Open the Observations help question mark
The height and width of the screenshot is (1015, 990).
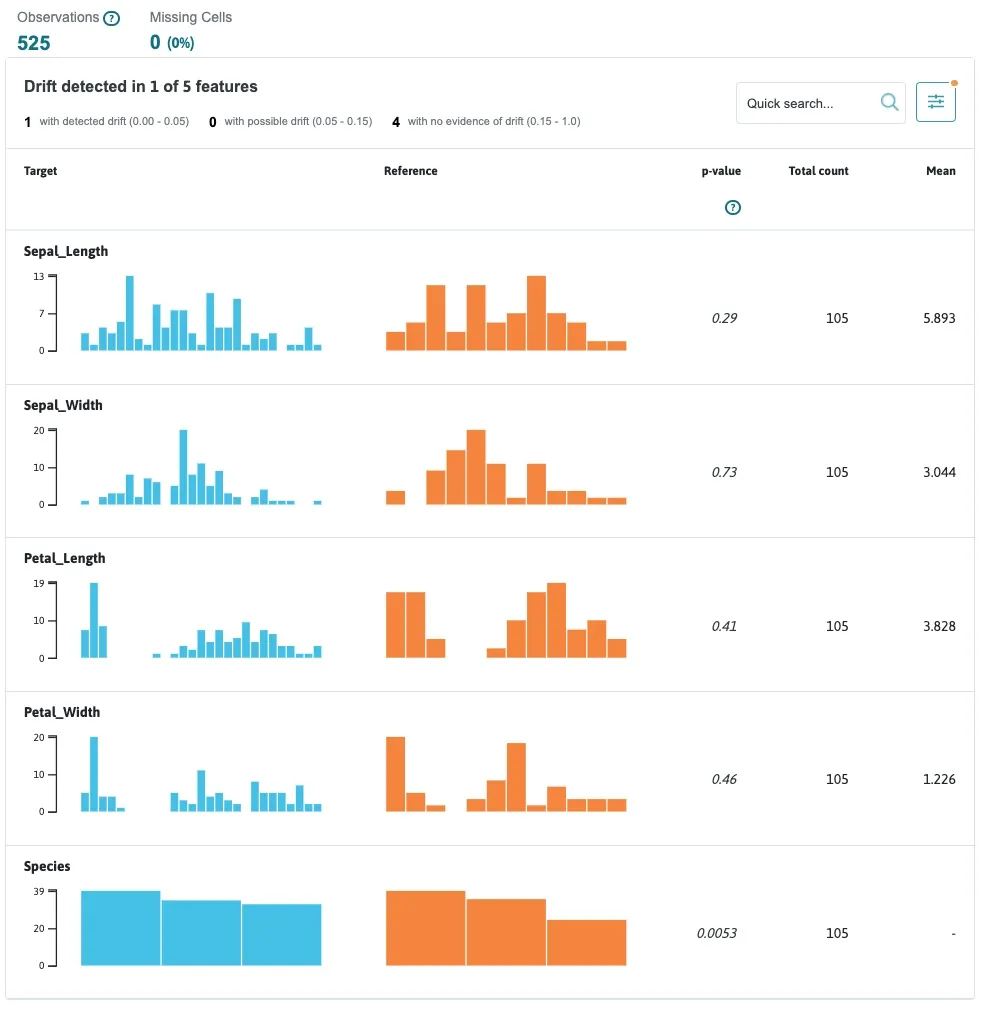[x=111, y=16]
